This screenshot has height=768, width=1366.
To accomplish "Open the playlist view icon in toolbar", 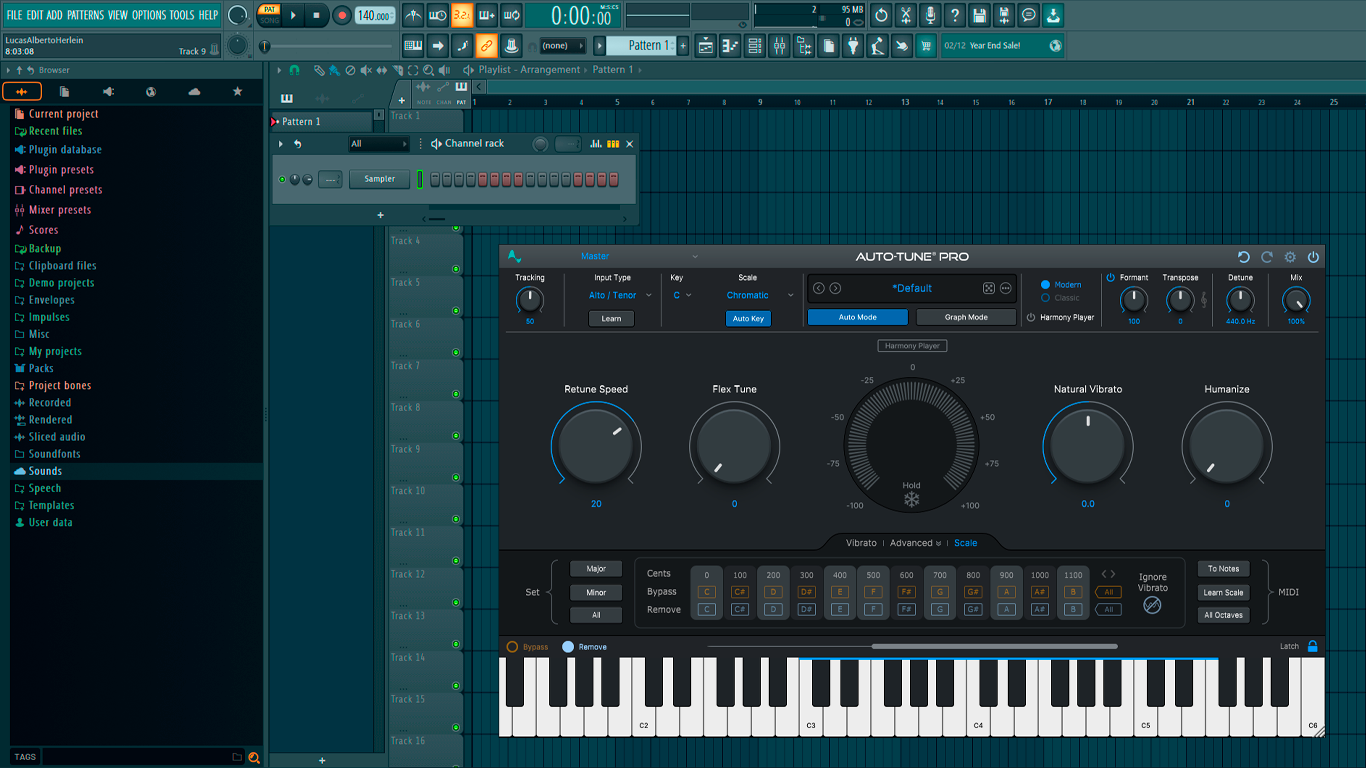I will tap(706, 46).
